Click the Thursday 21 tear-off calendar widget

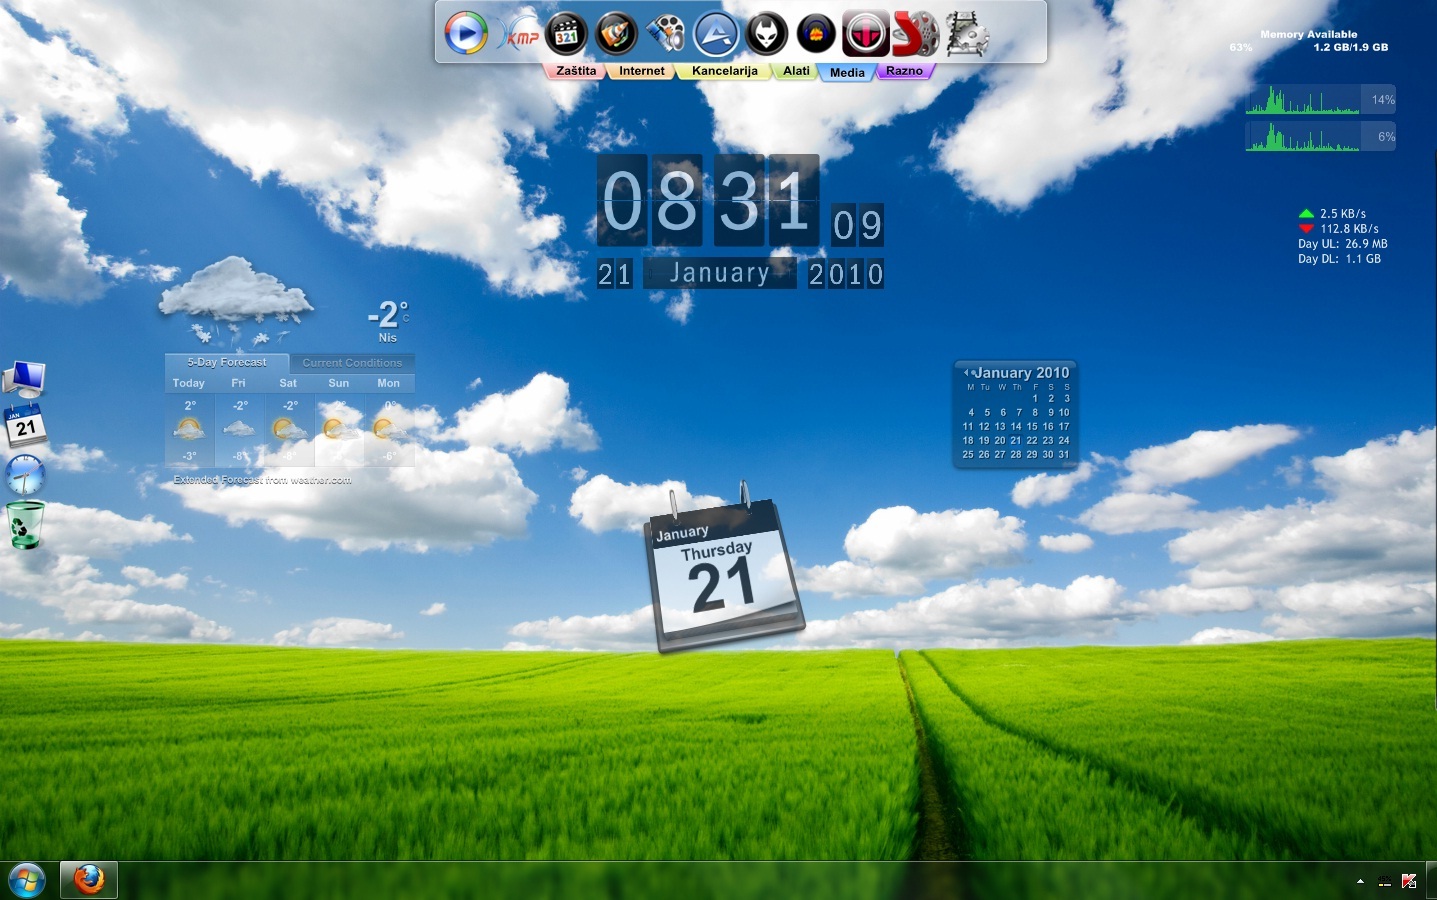tap(724, 570)
